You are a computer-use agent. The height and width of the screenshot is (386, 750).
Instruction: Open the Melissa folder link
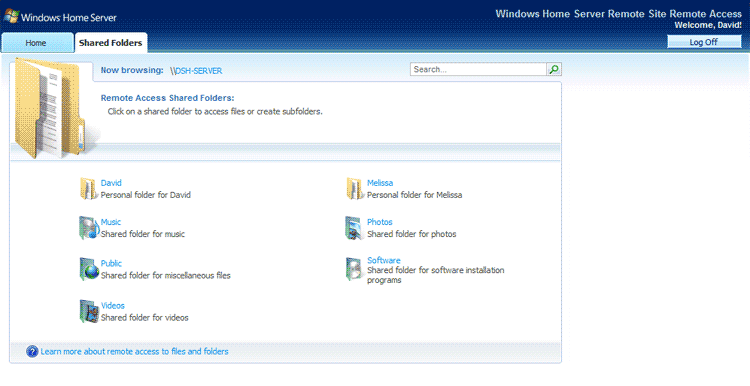coord(380,183)
